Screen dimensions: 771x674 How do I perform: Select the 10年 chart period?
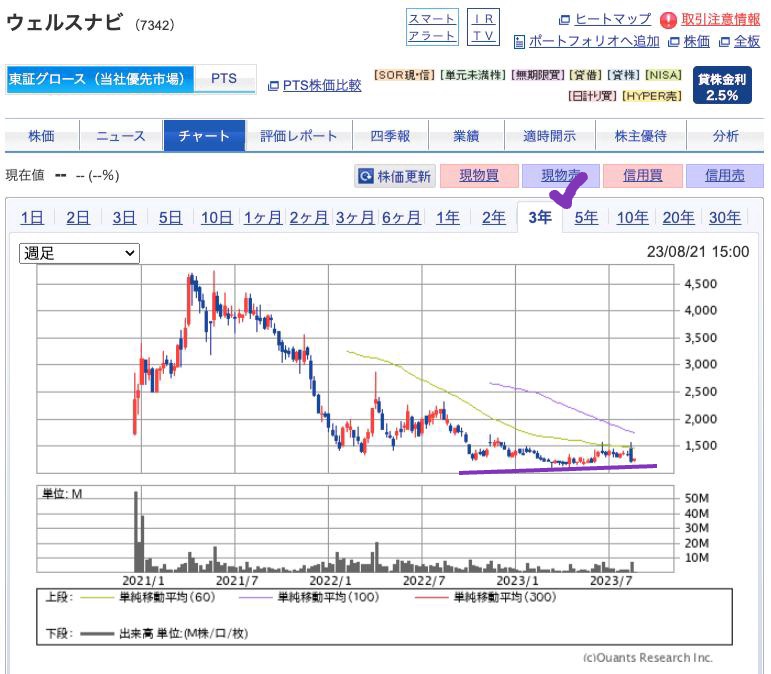pos(632,217)
